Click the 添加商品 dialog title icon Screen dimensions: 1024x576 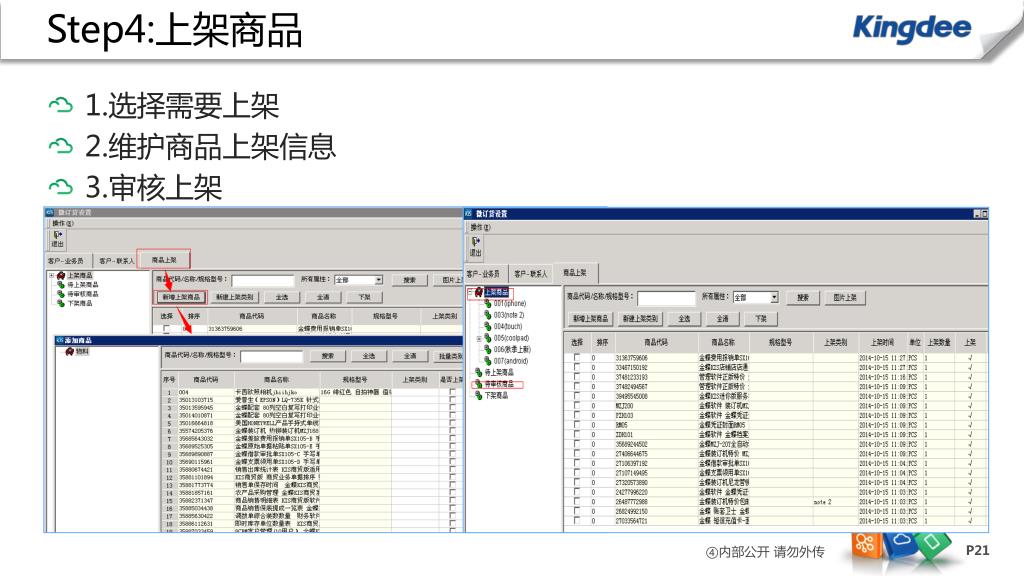click(59, 340)
